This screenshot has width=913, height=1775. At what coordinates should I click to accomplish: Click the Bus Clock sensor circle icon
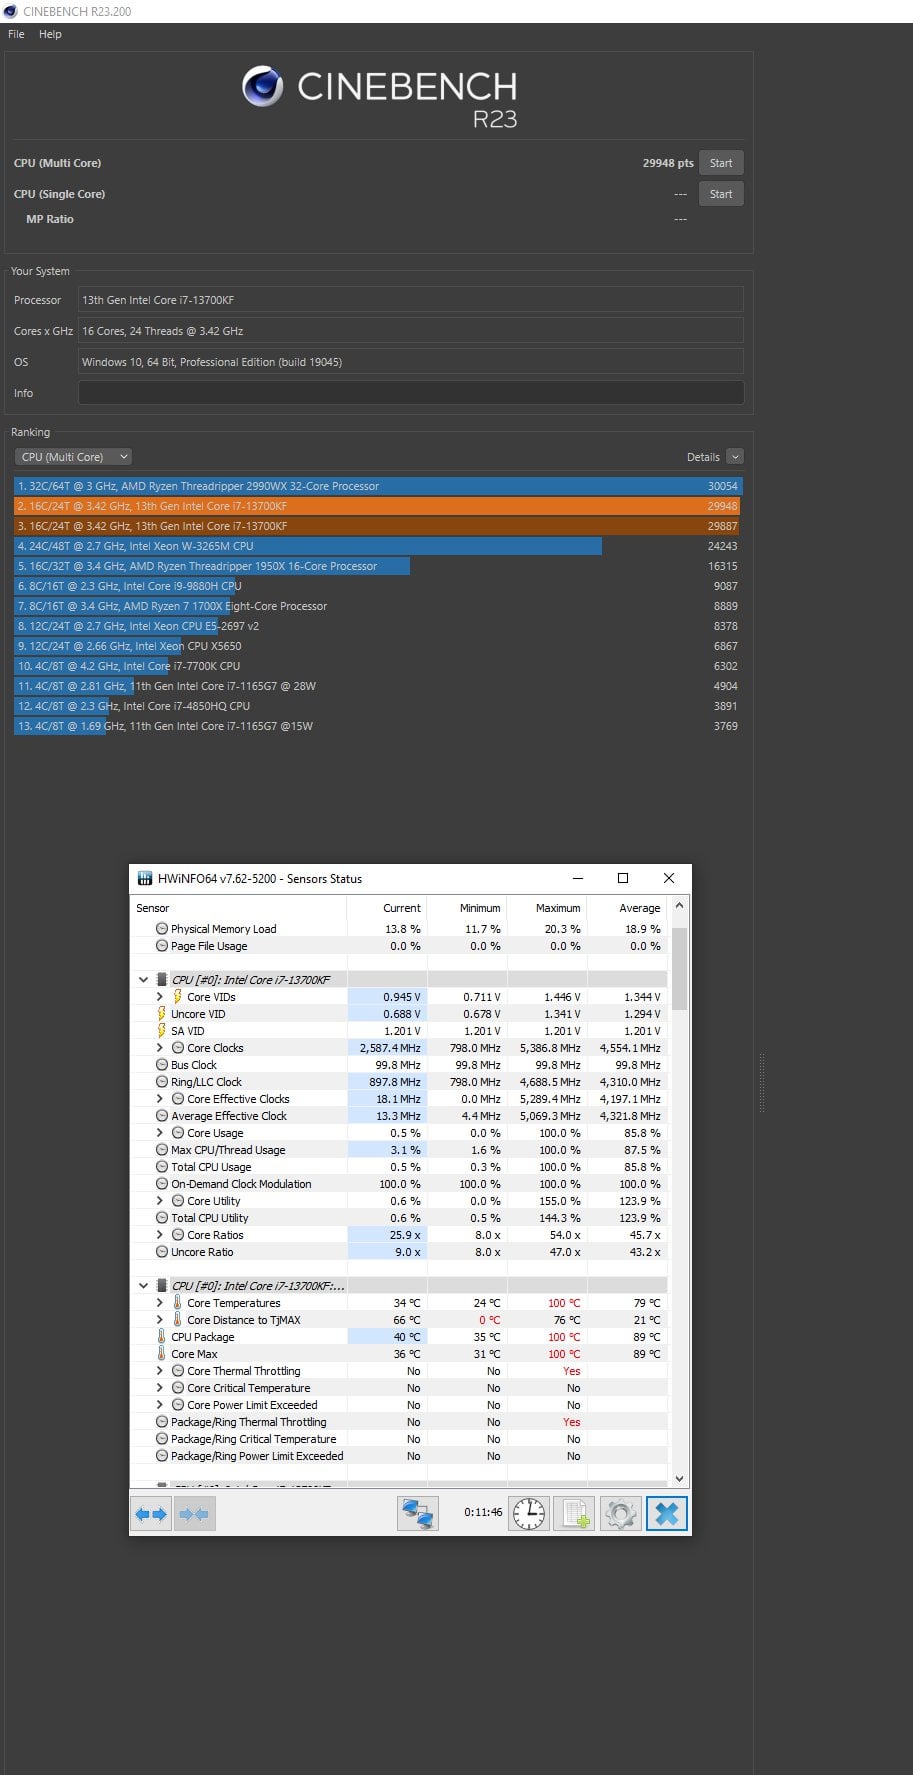point(162,1065)
